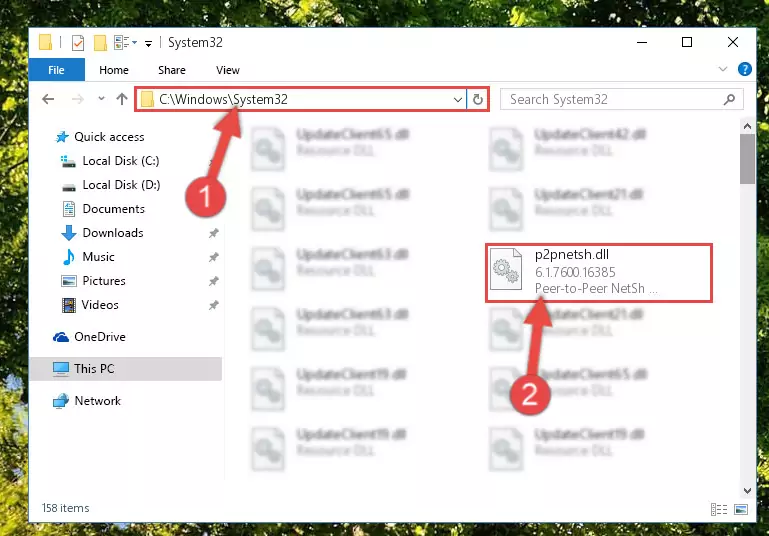Screen dimensions: 769x536
Task: Click the vertical scrollbar thumb
Action: click(x=747, y=159)
